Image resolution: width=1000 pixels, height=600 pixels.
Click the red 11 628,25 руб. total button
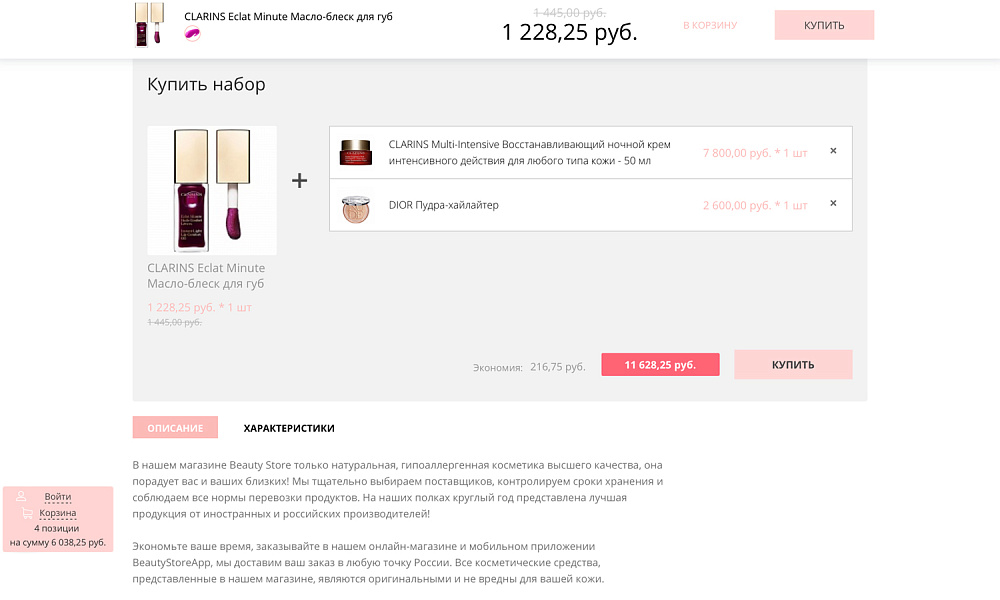pos(660,364)
